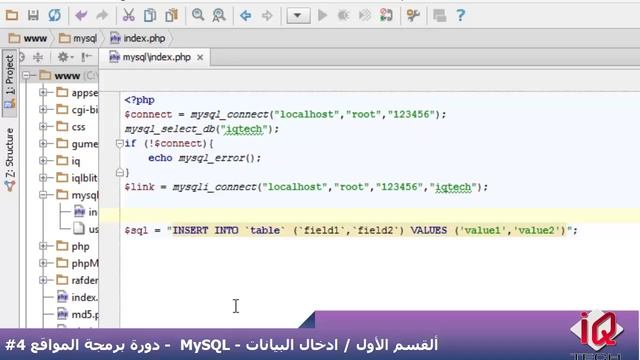The width and height of the screenshot is (640, 360).
Task: Open project panel gear settings
Action: [65, 57]
